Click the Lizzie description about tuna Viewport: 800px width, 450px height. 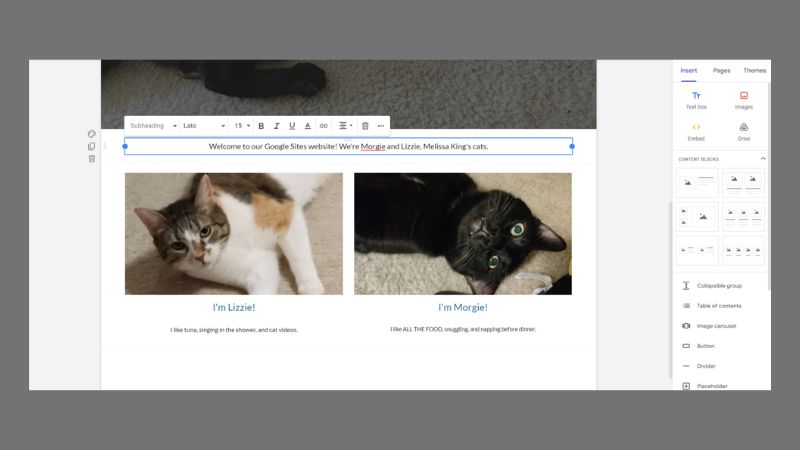click(x=234, y=330)
